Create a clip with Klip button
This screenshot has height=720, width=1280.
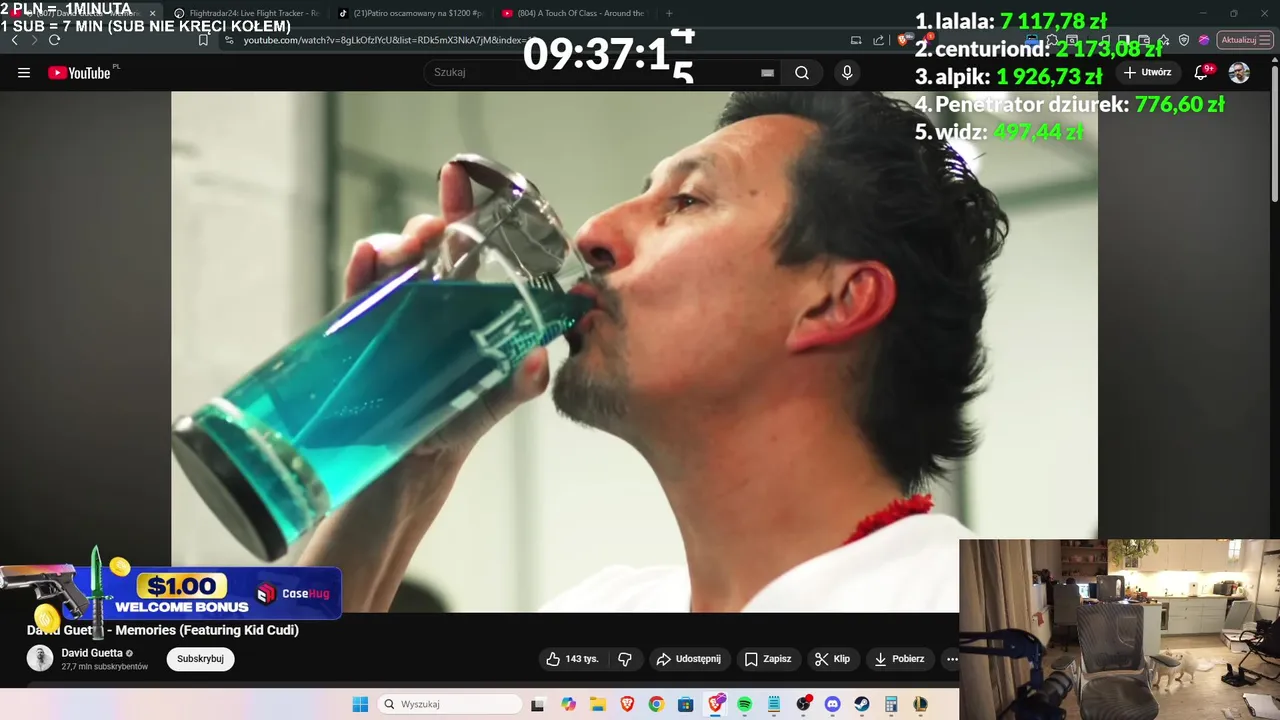pyautogui.click(x=832, y=659)
